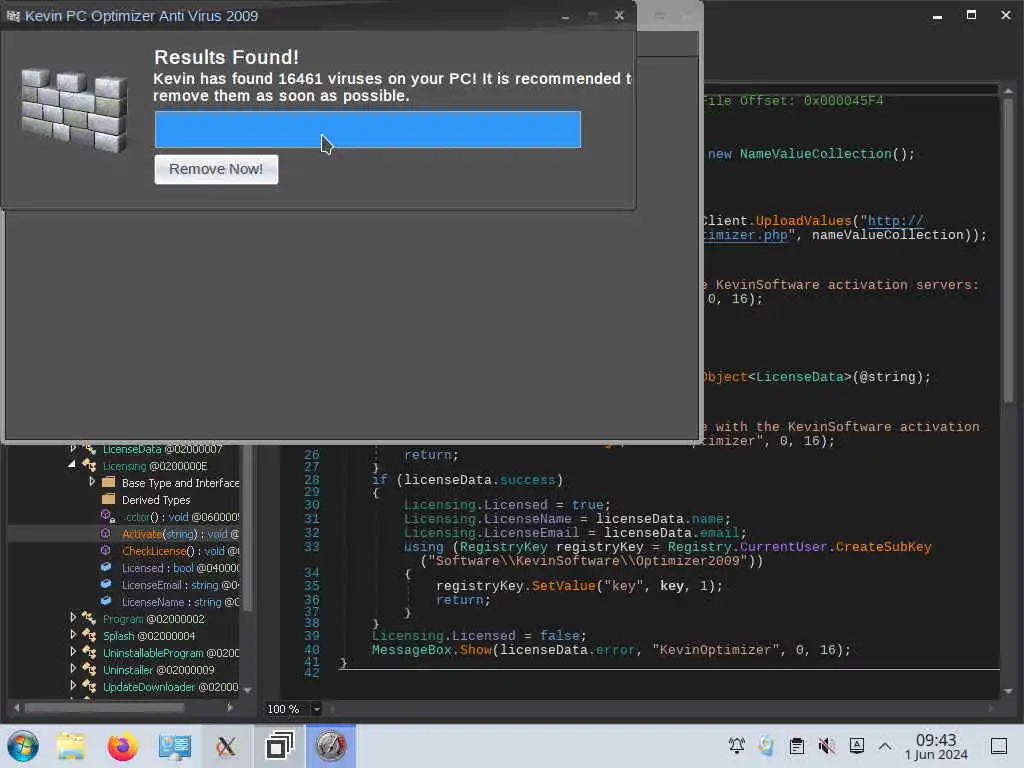Viewport: 1024px width, 768px height.
Task: Click the tree scrollbar right arrow
Action: (230, 707)
